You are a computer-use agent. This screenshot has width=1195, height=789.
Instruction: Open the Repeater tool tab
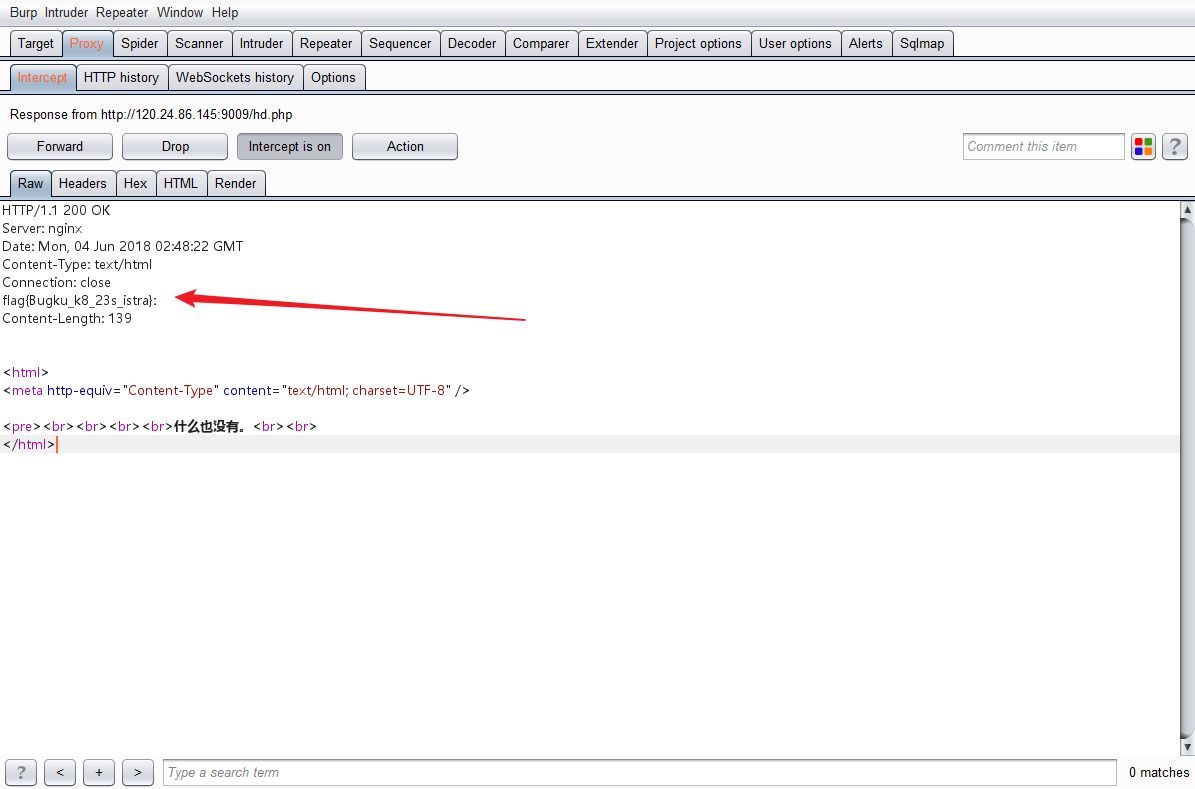click(x=326, y=43)
